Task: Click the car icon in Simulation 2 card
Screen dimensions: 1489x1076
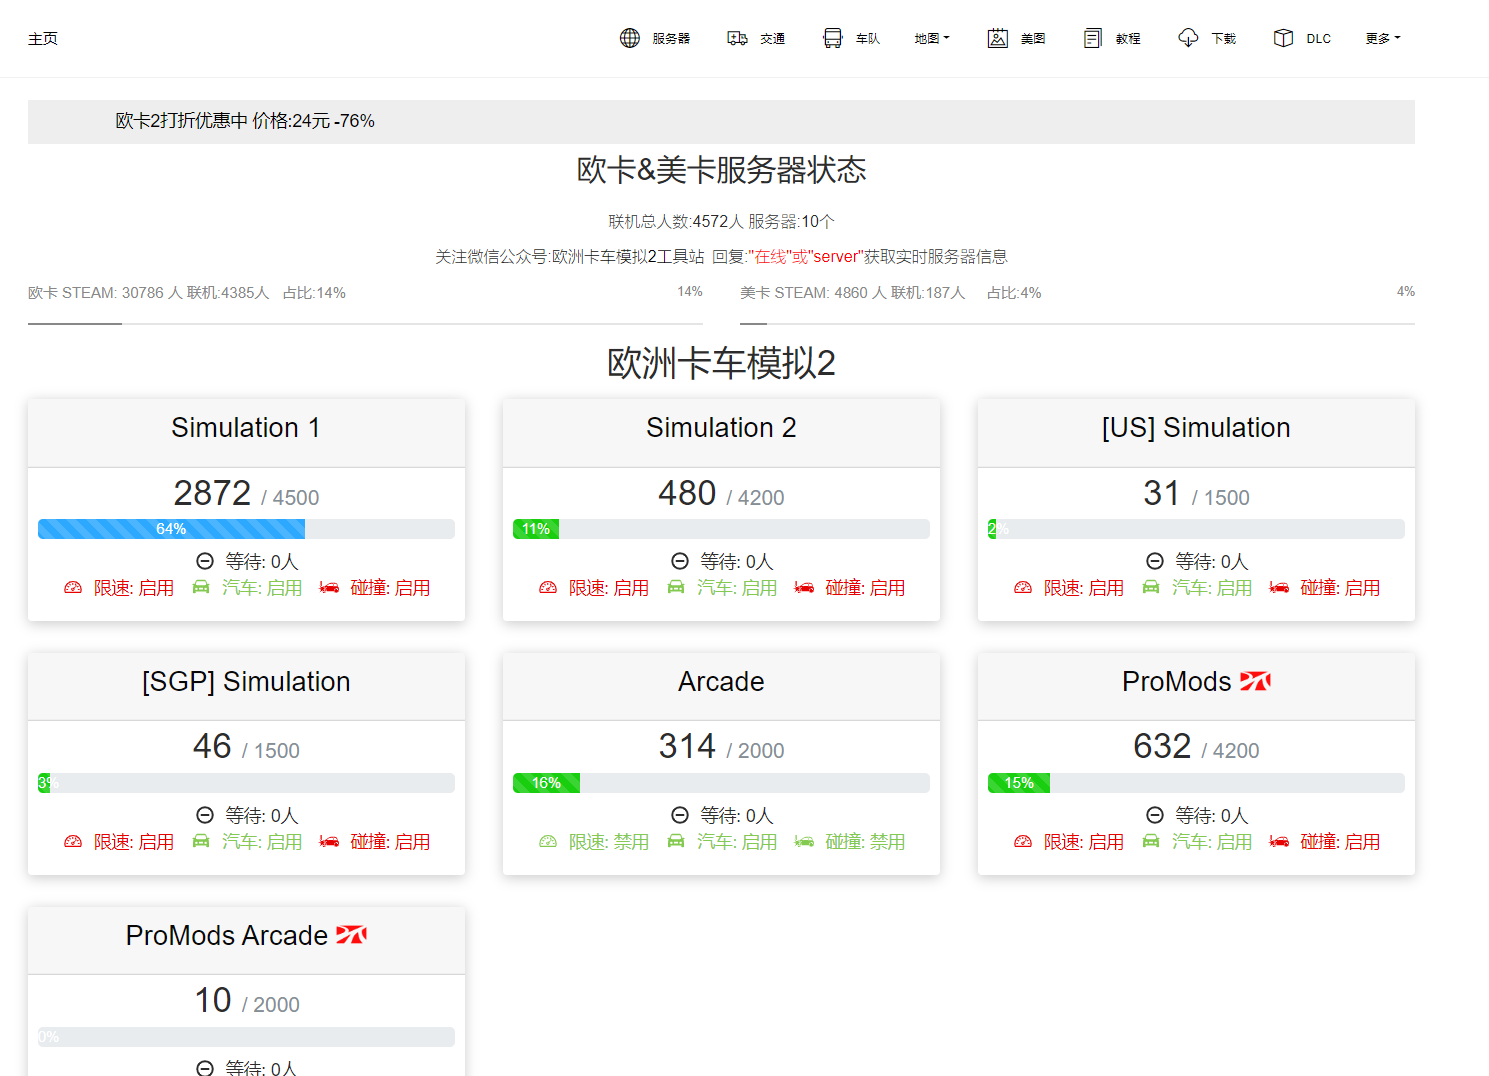Action: pos(676,587)
